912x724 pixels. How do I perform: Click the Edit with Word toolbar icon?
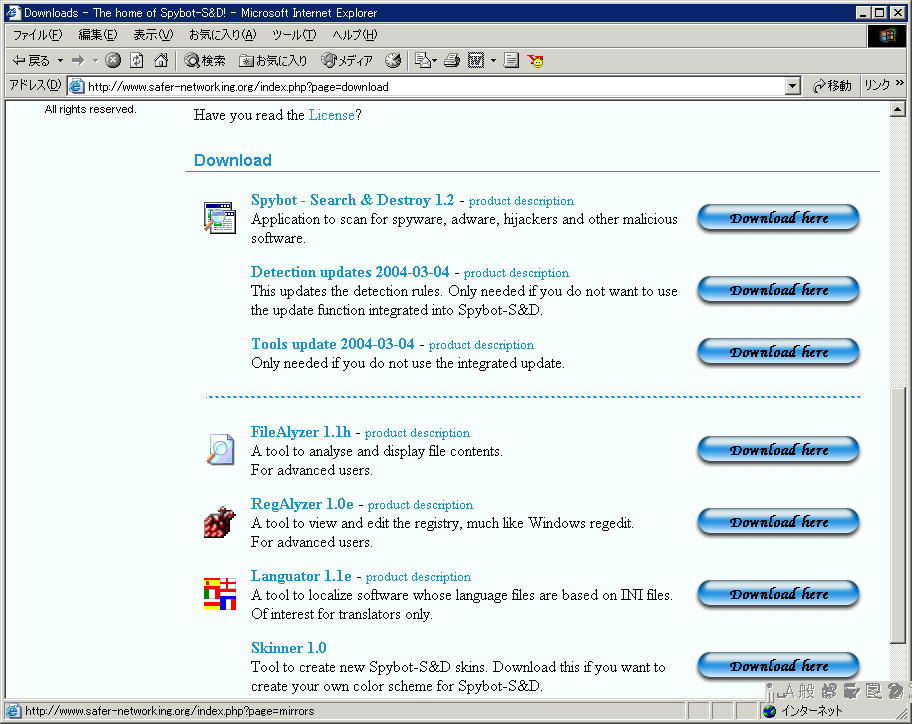click(x=476, y=60)
